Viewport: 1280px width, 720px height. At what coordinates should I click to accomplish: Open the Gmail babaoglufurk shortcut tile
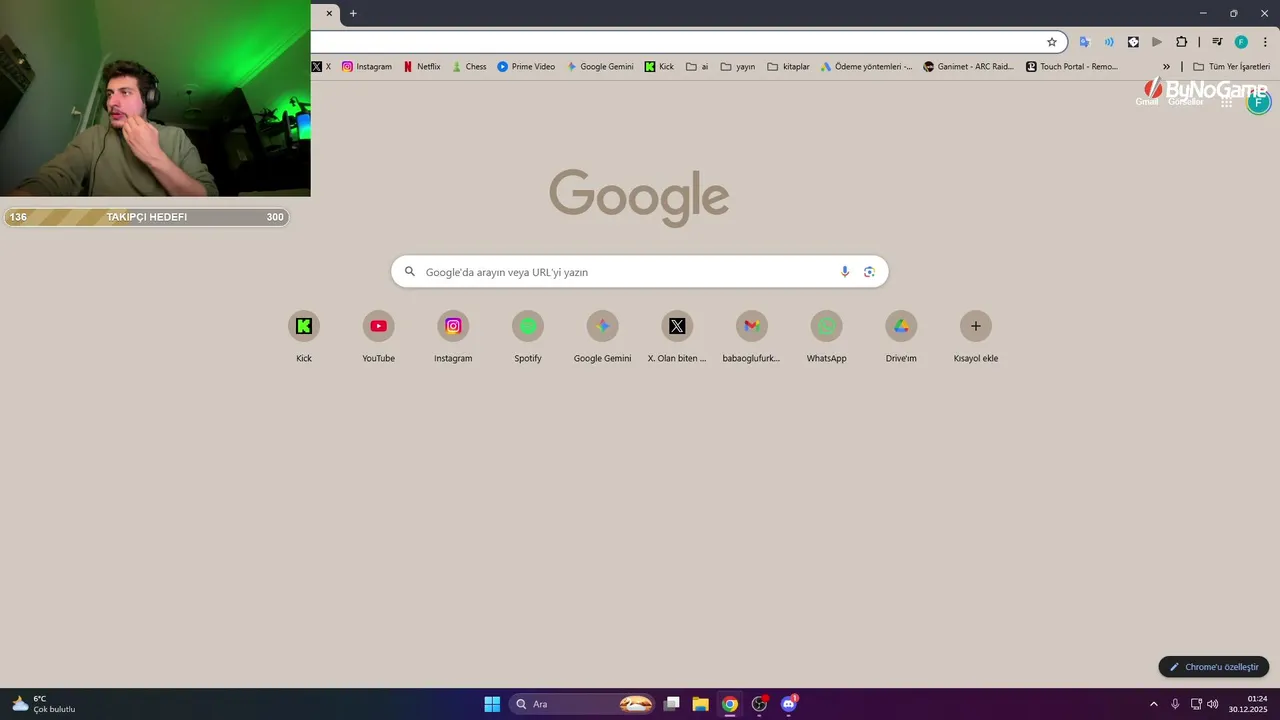pyautogui.click(x=752, y=326)
